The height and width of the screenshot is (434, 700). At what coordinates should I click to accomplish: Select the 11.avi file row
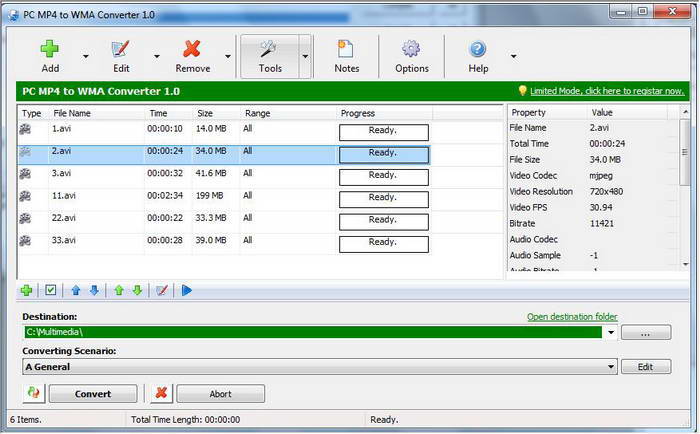(223, 199)
